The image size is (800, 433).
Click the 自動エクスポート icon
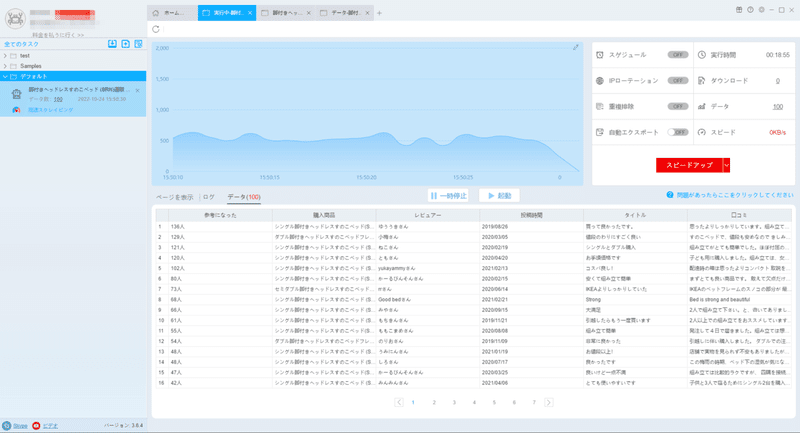[x=600, y=132]
